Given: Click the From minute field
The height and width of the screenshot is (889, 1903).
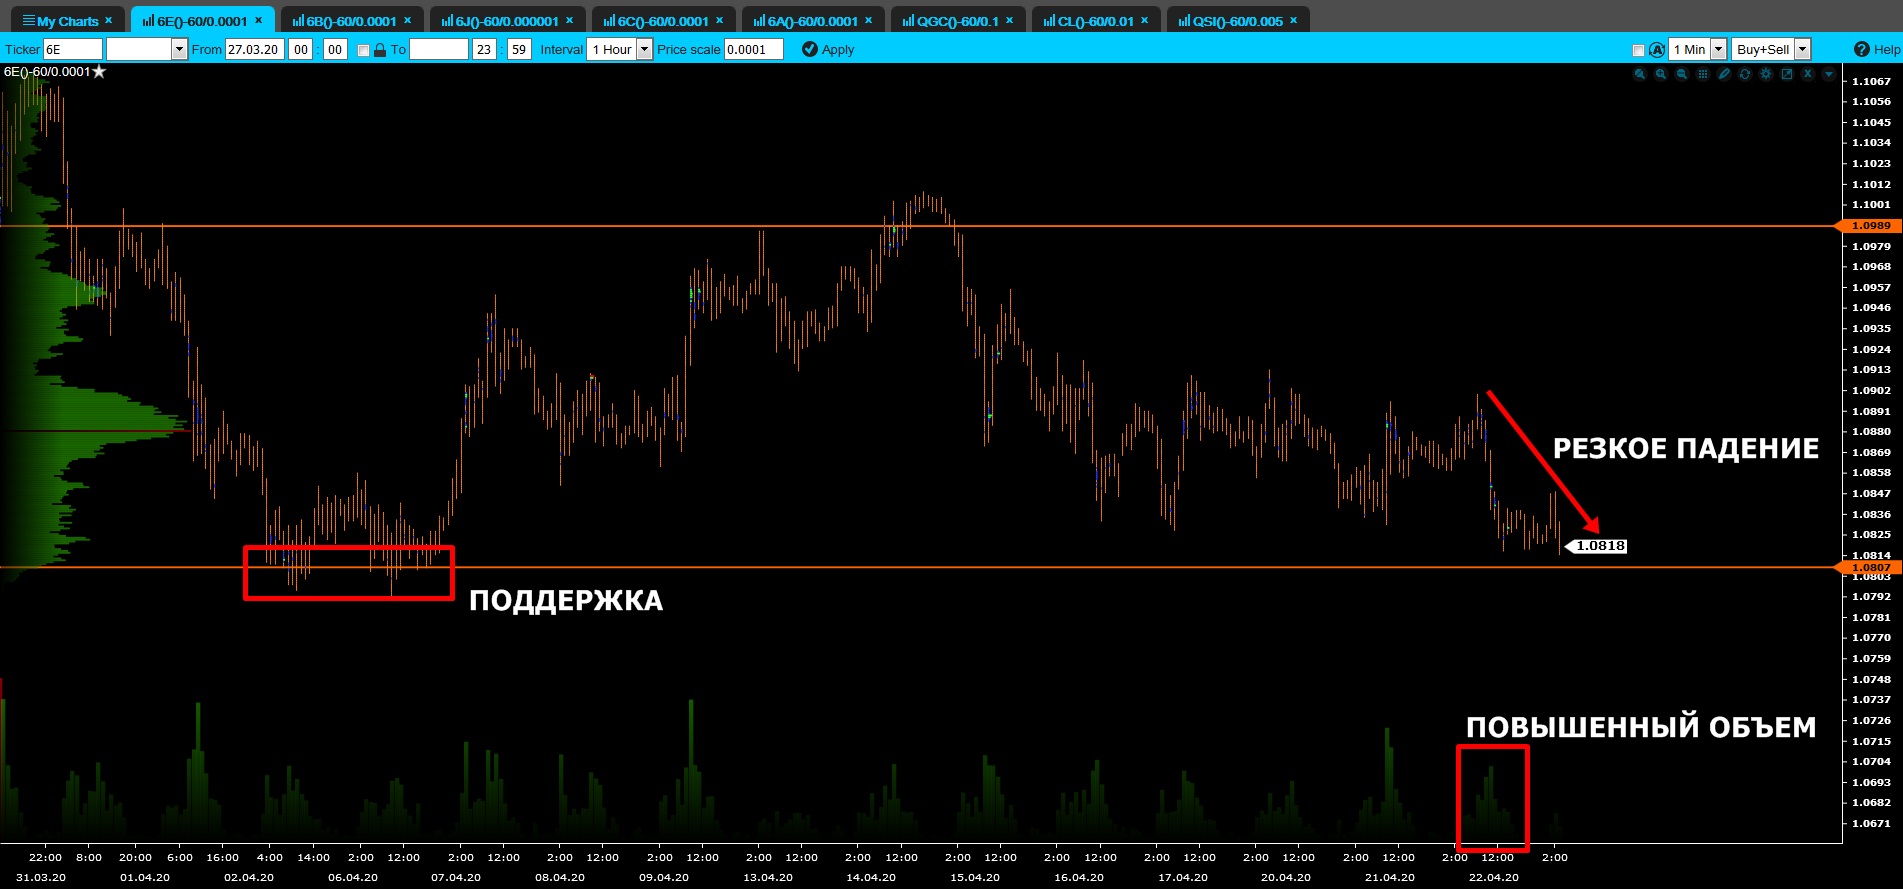Looking at the screenshot, I should (x=335, y=50).
